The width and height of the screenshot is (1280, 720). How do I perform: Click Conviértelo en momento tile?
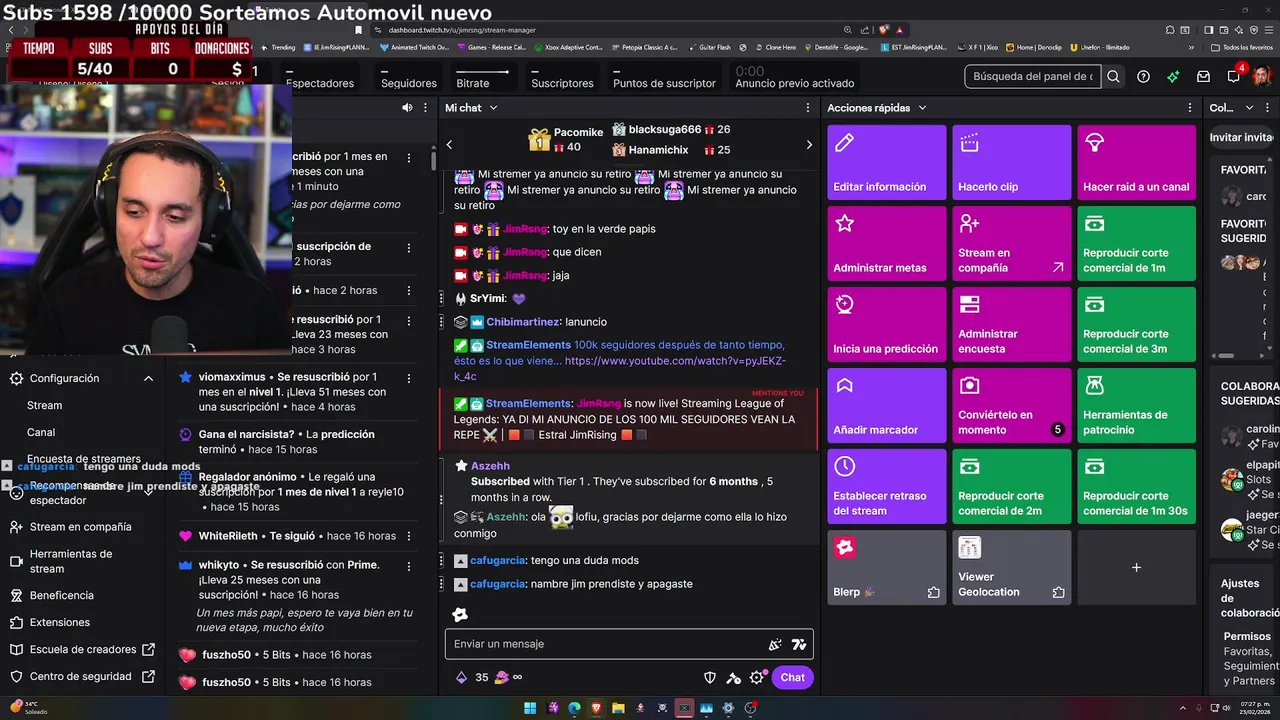click(x=1011, y=405)
